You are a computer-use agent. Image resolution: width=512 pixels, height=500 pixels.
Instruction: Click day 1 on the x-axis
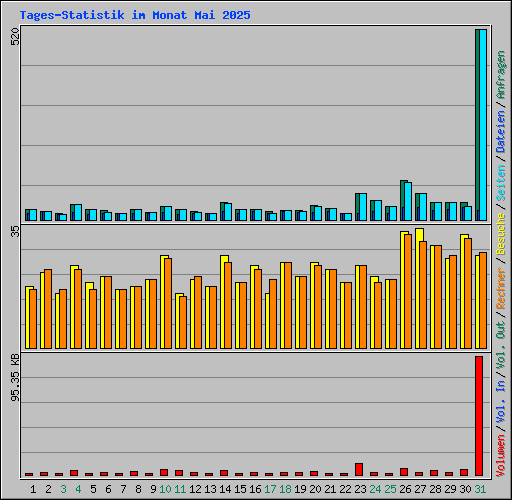(x=33, y=489)
